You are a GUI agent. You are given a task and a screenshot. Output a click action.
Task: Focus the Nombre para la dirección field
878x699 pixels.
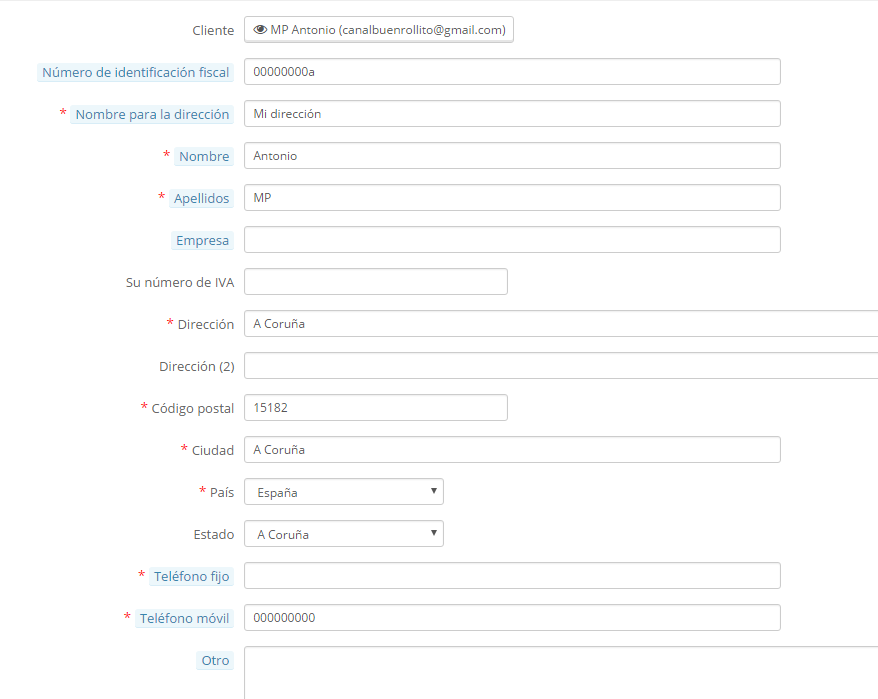512,114
